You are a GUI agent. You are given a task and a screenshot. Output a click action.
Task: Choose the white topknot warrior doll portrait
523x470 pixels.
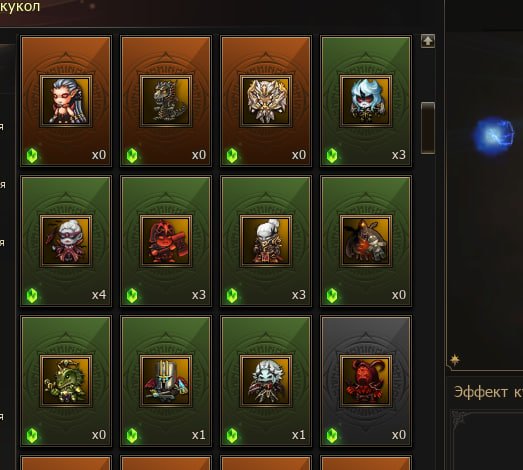[x=266, y=241]
